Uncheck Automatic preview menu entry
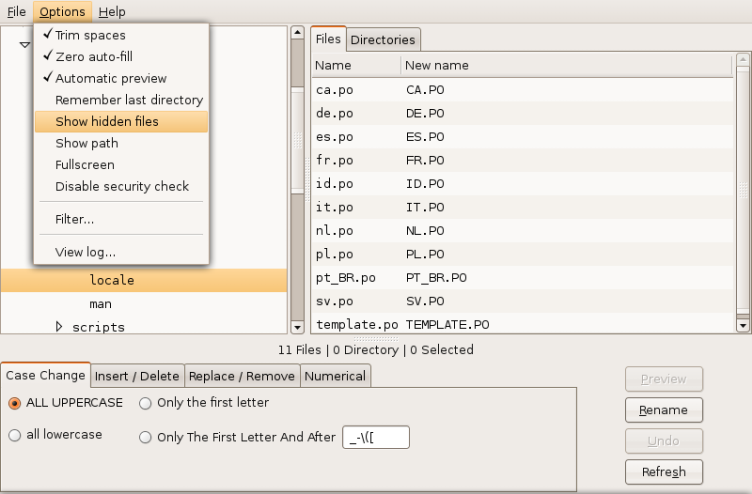 point(110,78)
